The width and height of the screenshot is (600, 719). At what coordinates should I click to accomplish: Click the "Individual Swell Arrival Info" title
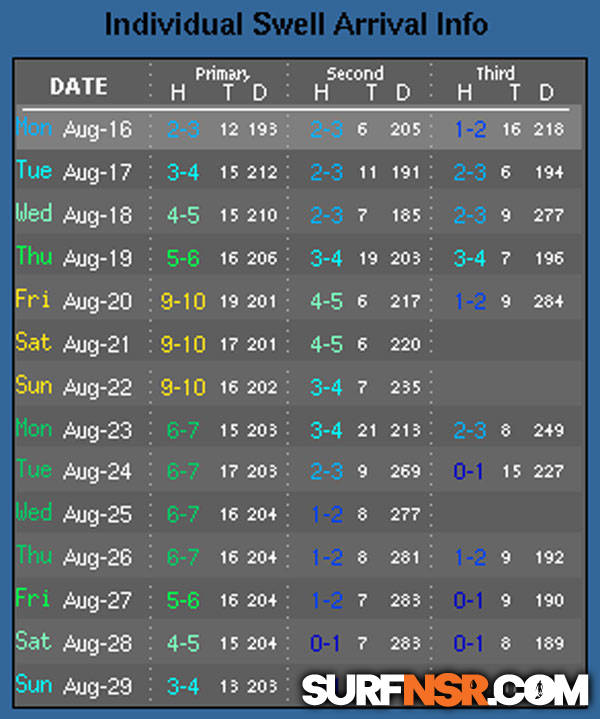[296, 25]
